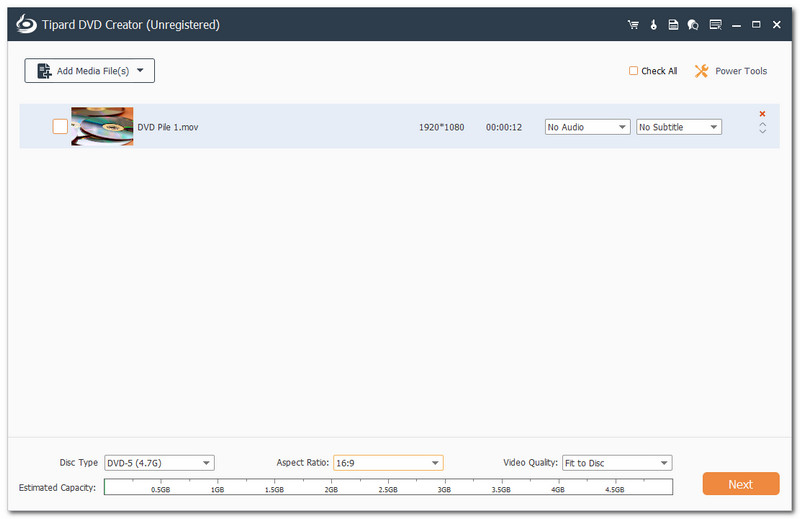Open the feedback chat bubble icon
This screenshot has height=519, width=800.
[x=693, y=24]
